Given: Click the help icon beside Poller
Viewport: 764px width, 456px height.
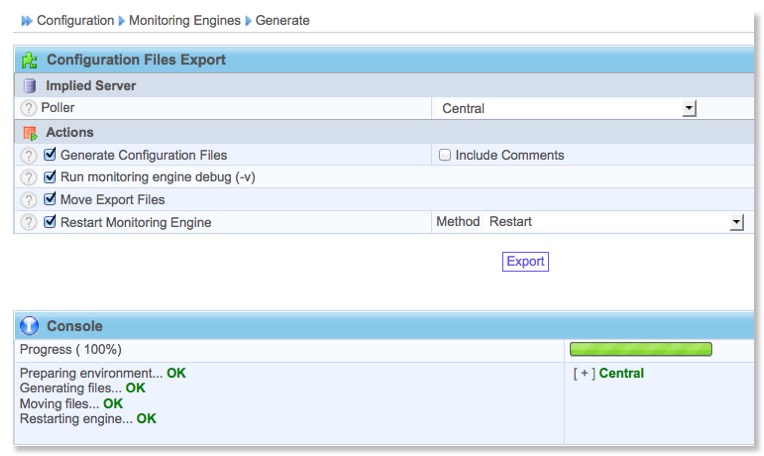Looking at the screenshot, I should coord(29,108).
